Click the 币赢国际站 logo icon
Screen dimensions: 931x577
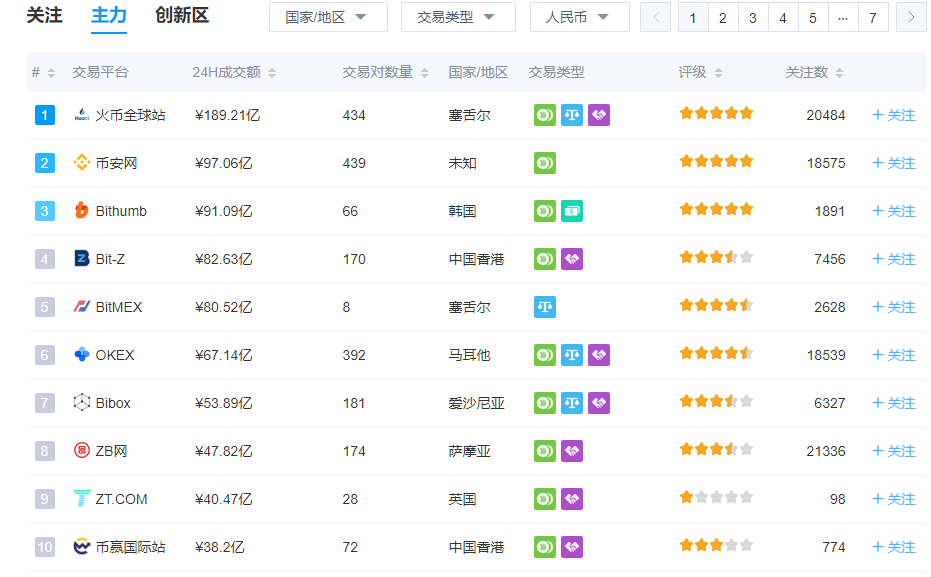[x=81, y=547]
